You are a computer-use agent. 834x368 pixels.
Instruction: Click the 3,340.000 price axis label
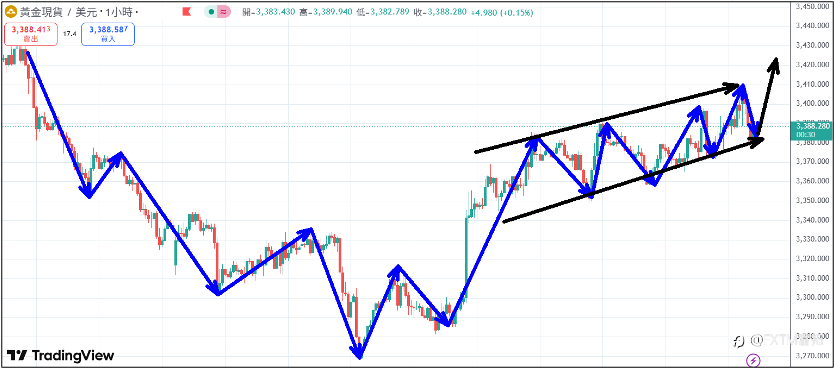[x=813, y=220]
